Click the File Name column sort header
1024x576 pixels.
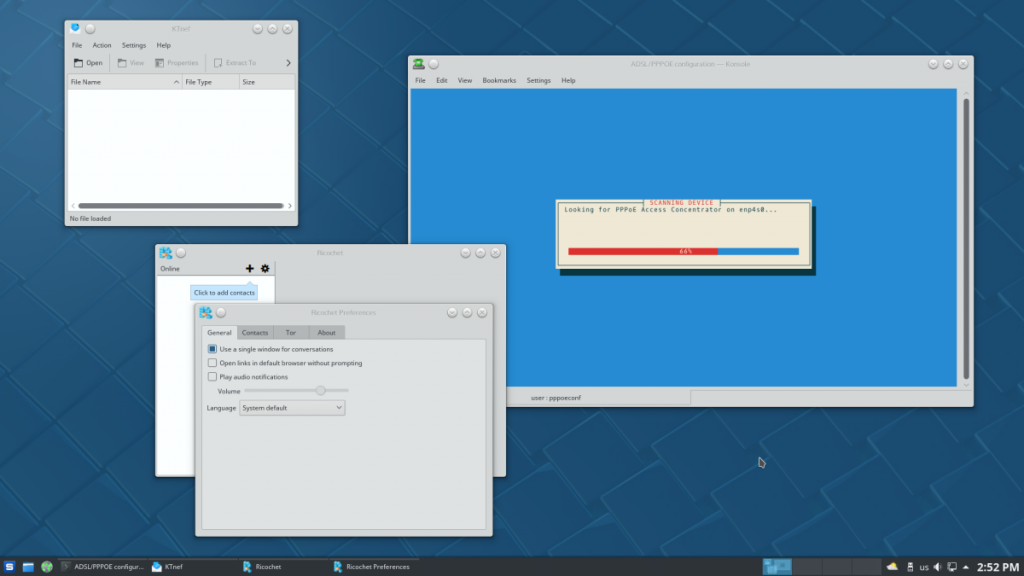coord(124,82)
